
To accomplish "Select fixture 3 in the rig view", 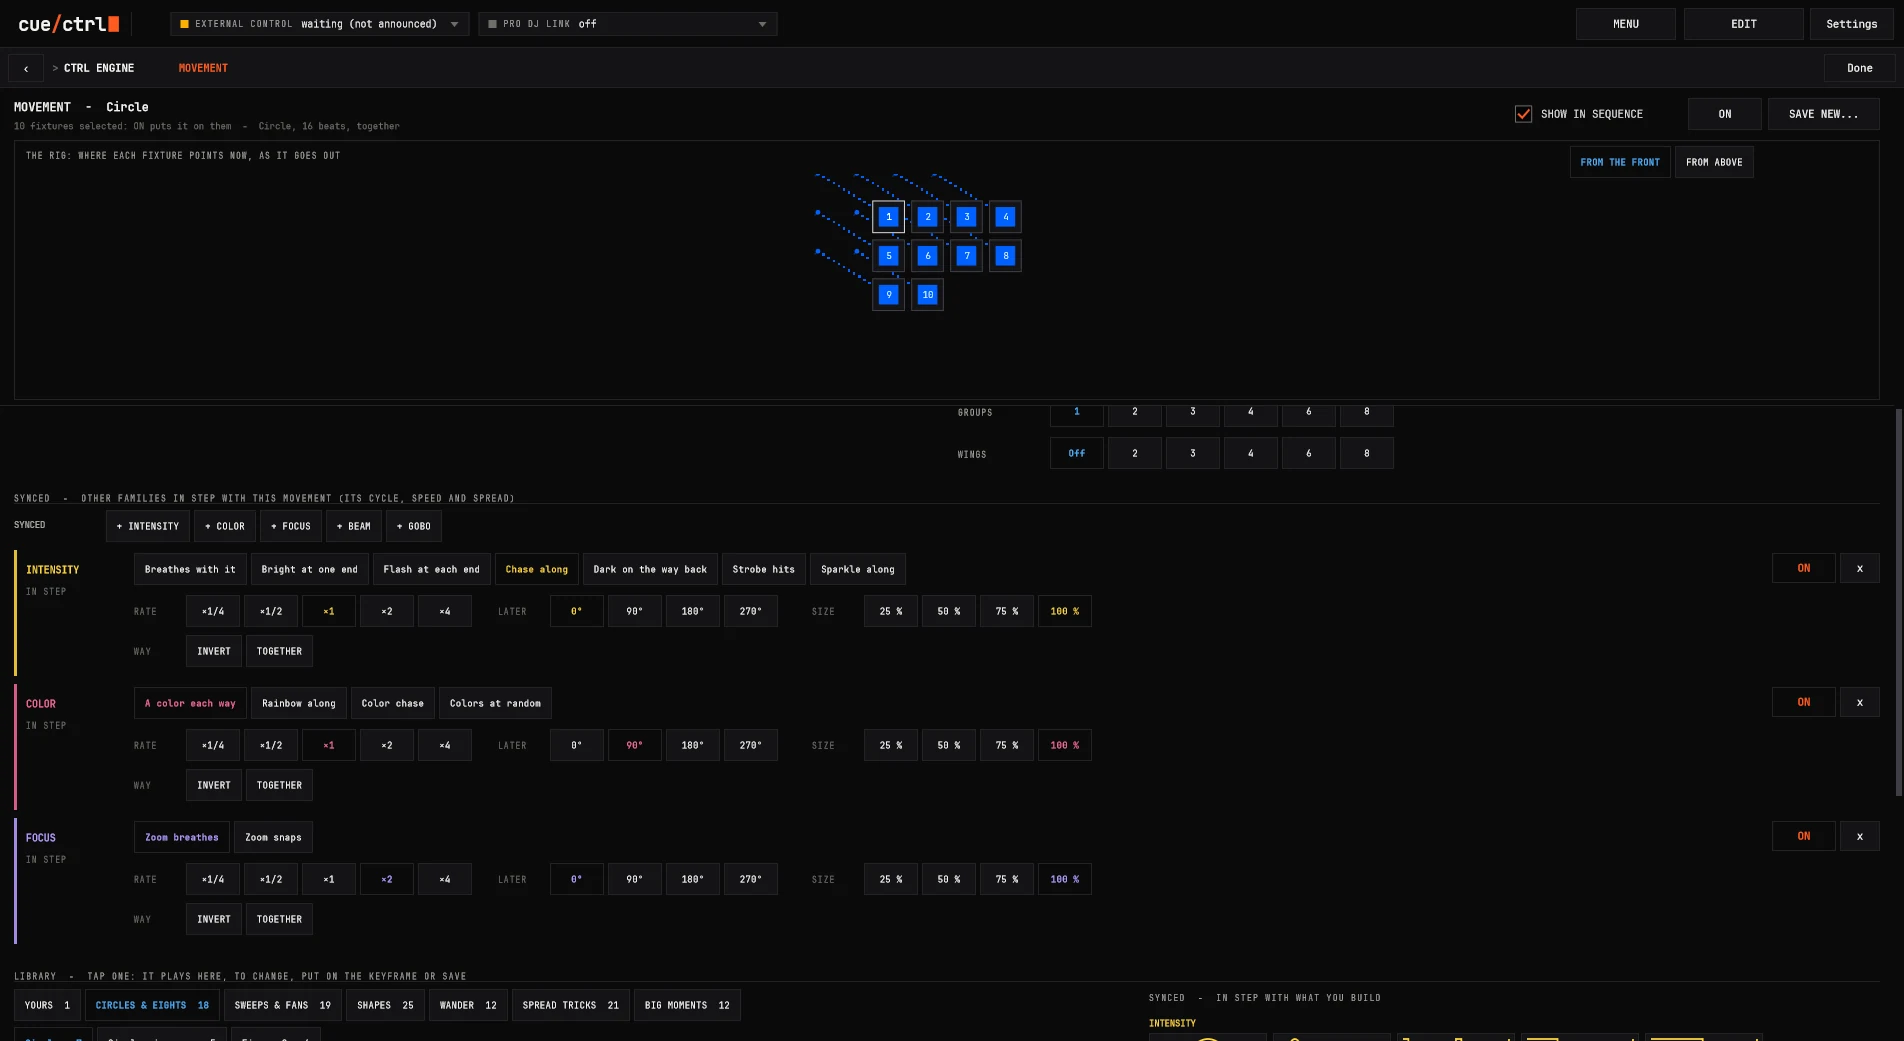I will tap(966, 217).
